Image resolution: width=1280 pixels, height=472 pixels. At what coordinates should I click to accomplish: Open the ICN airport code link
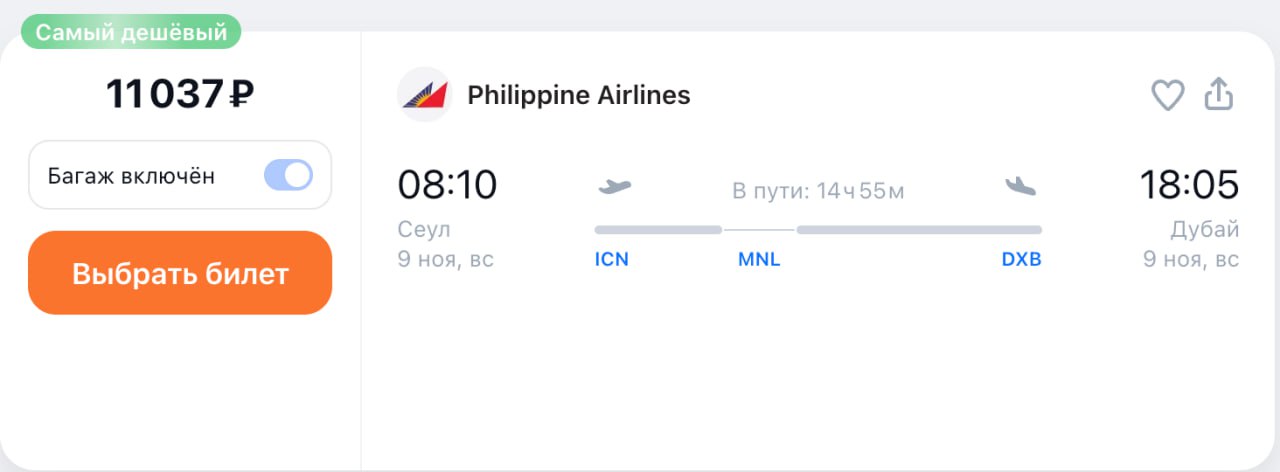tap(611, 259)
